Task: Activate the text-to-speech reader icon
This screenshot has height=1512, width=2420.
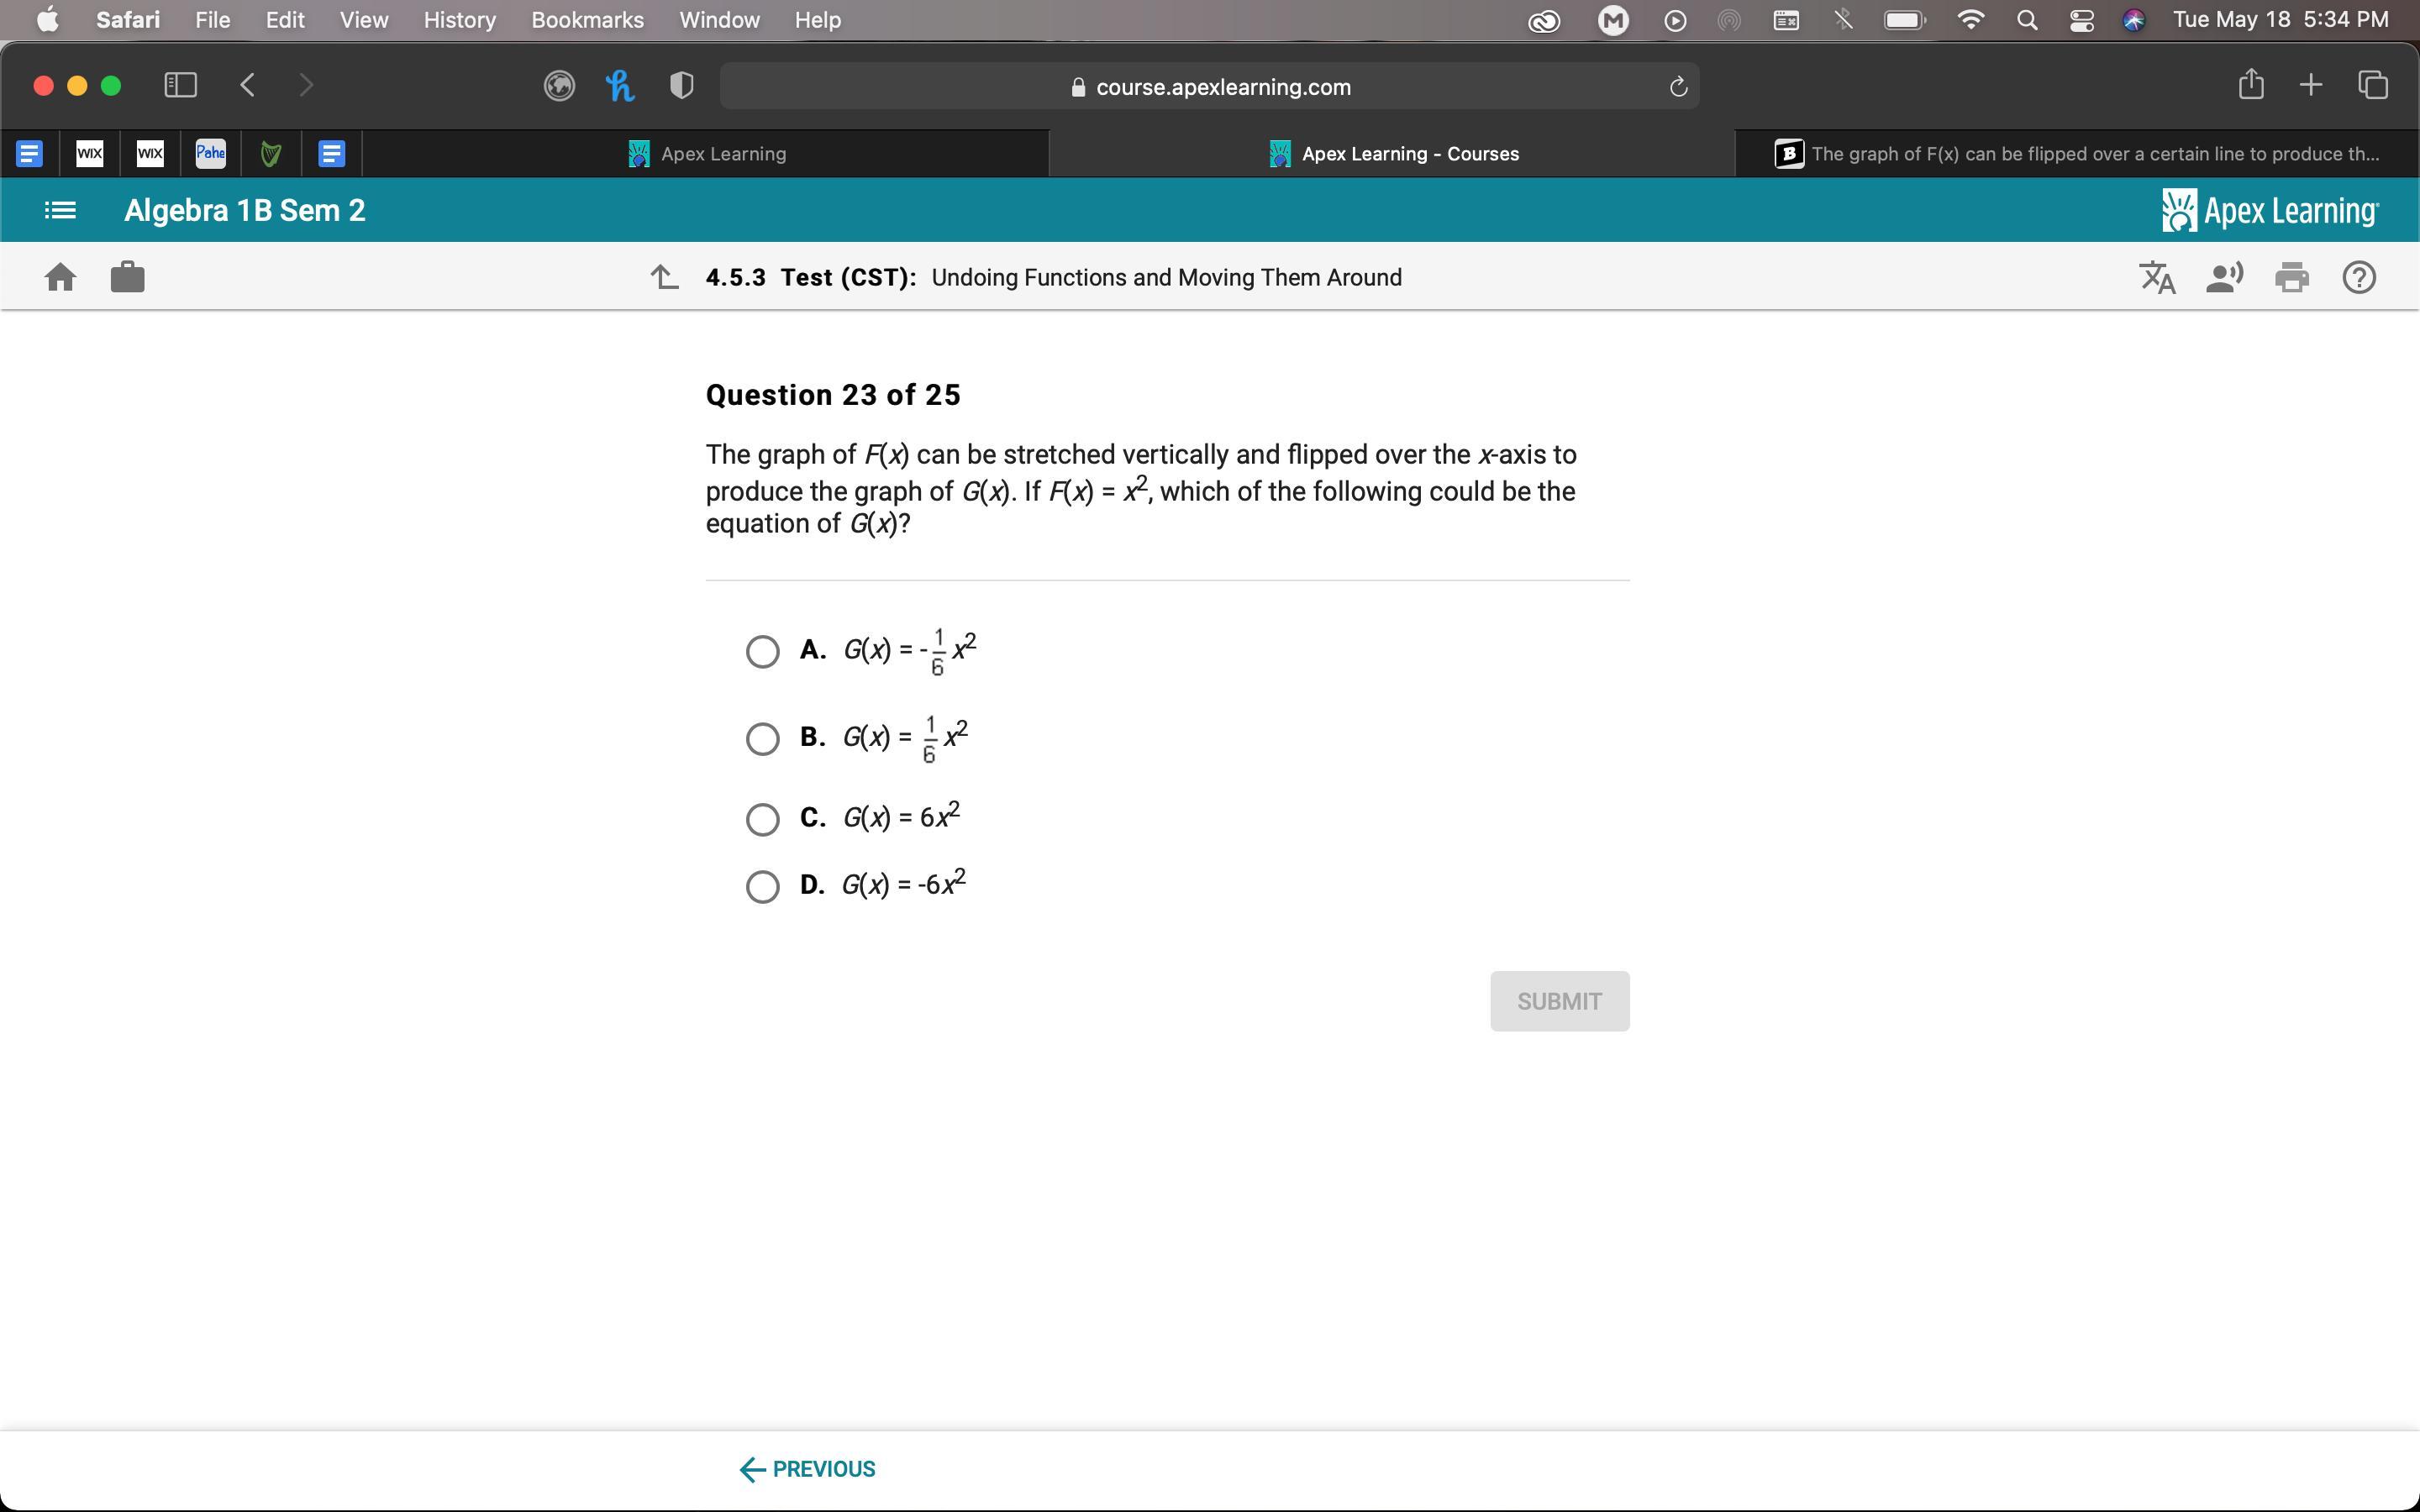Action: (2224, 277)
